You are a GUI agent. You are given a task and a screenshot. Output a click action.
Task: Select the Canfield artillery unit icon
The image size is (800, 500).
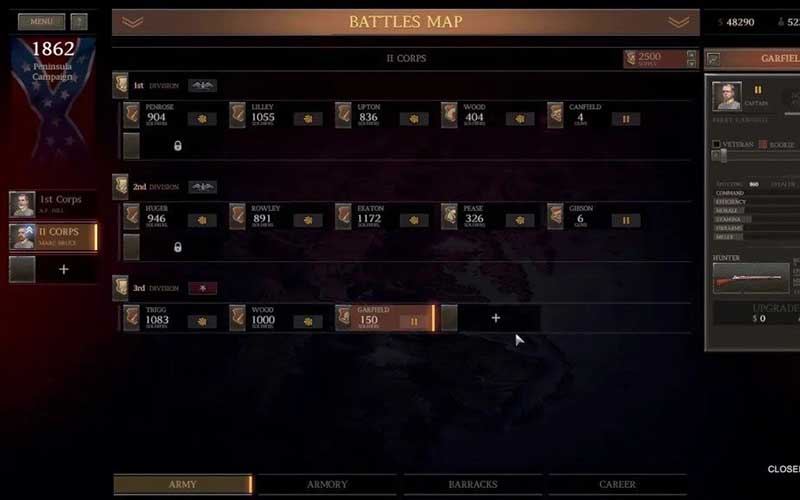pos(556,115)
